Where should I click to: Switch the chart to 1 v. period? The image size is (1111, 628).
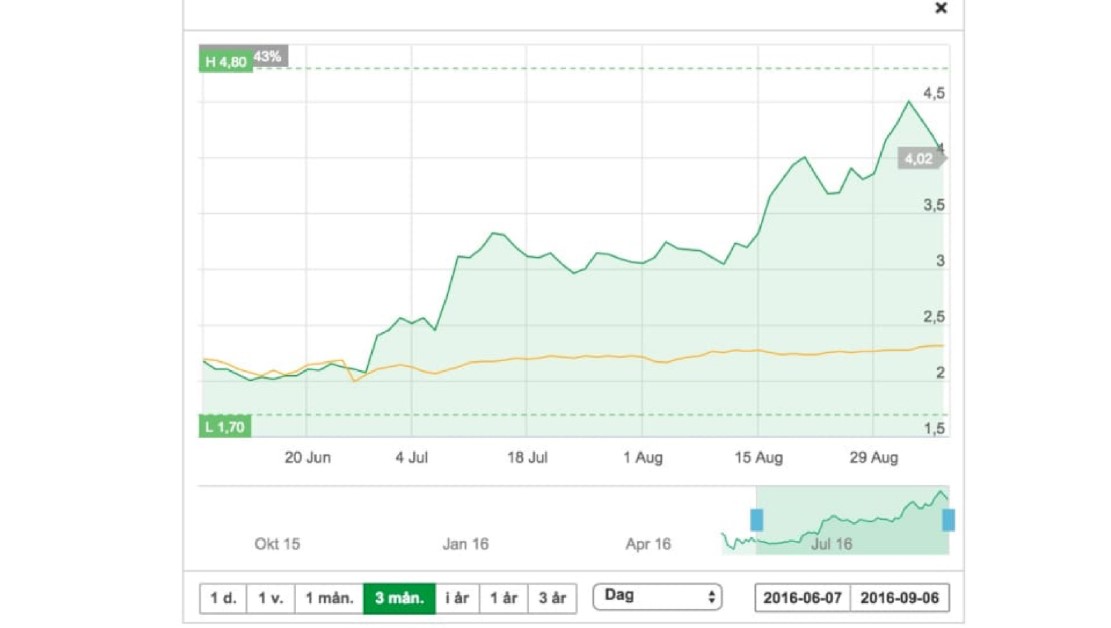[x=270, y=598]
